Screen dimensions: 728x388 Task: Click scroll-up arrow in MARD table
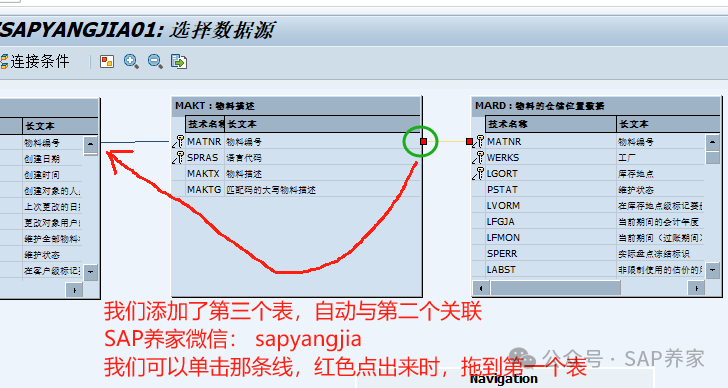[x=712, y=142]
